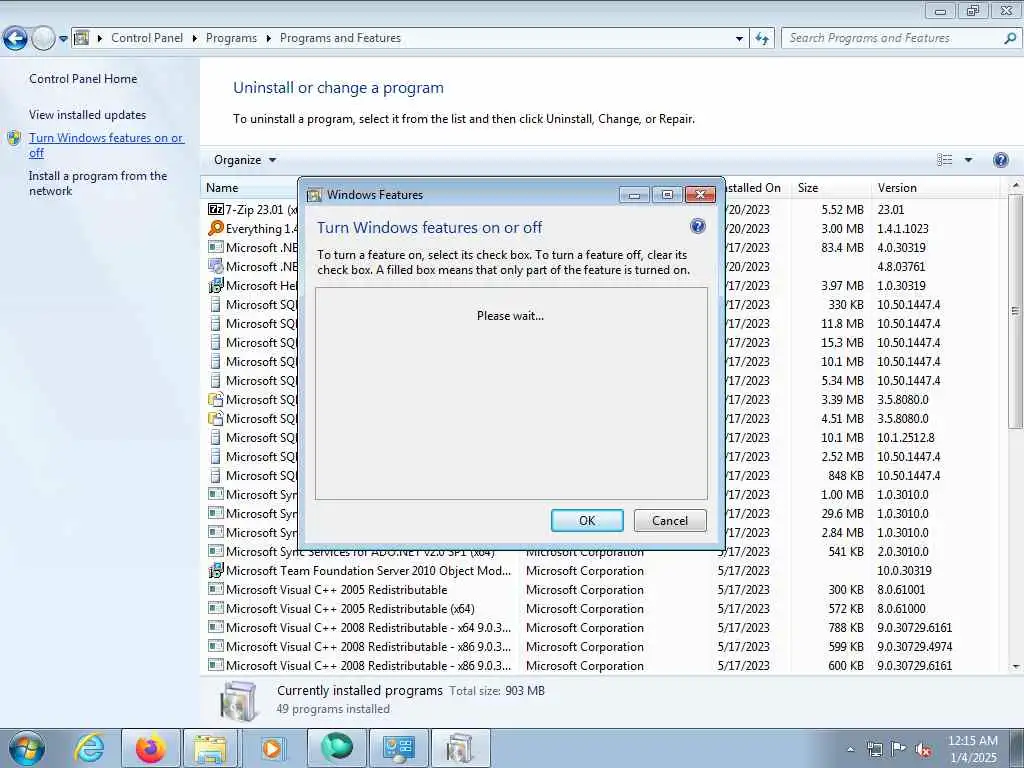This screenshot has height=768, width=1024.
Task: Click the 903 MB total size text
Action: click(x=524, y=690)
